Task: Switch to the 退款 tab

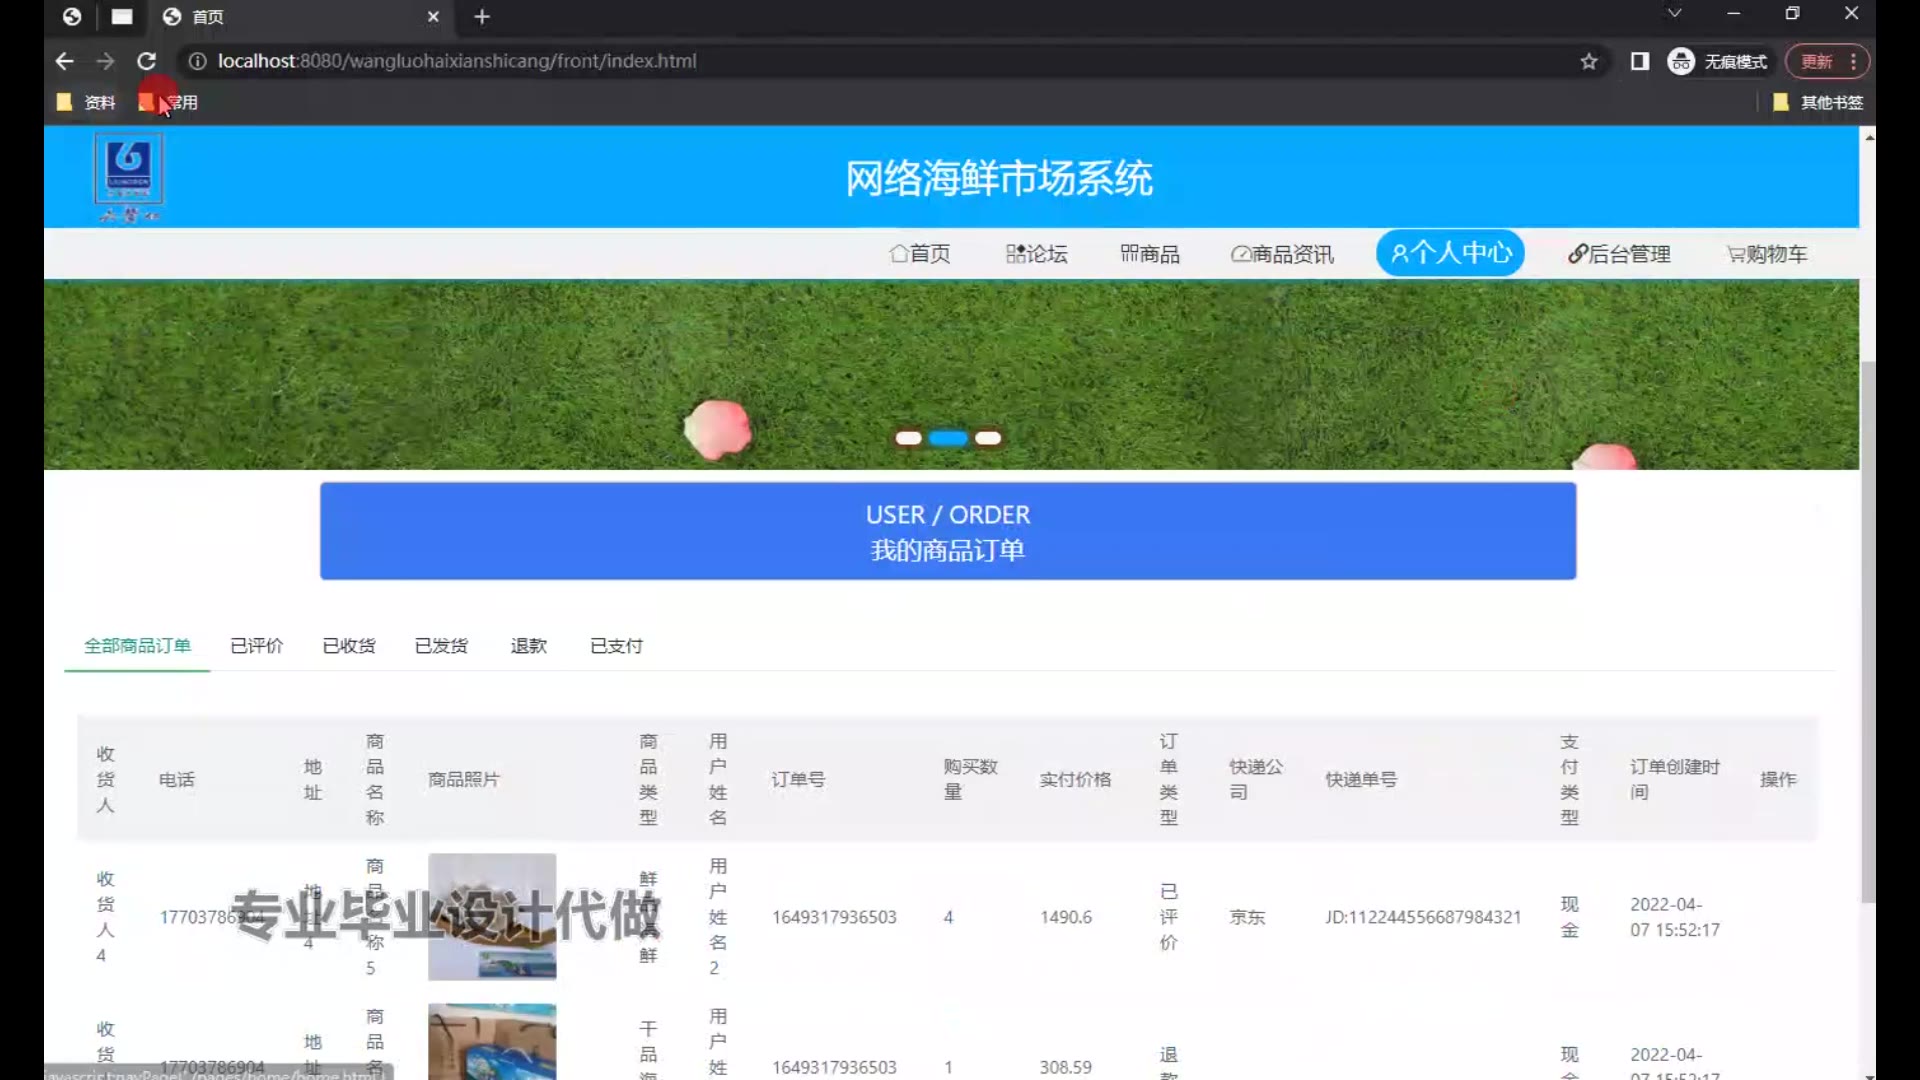Action: coord(529,646)
